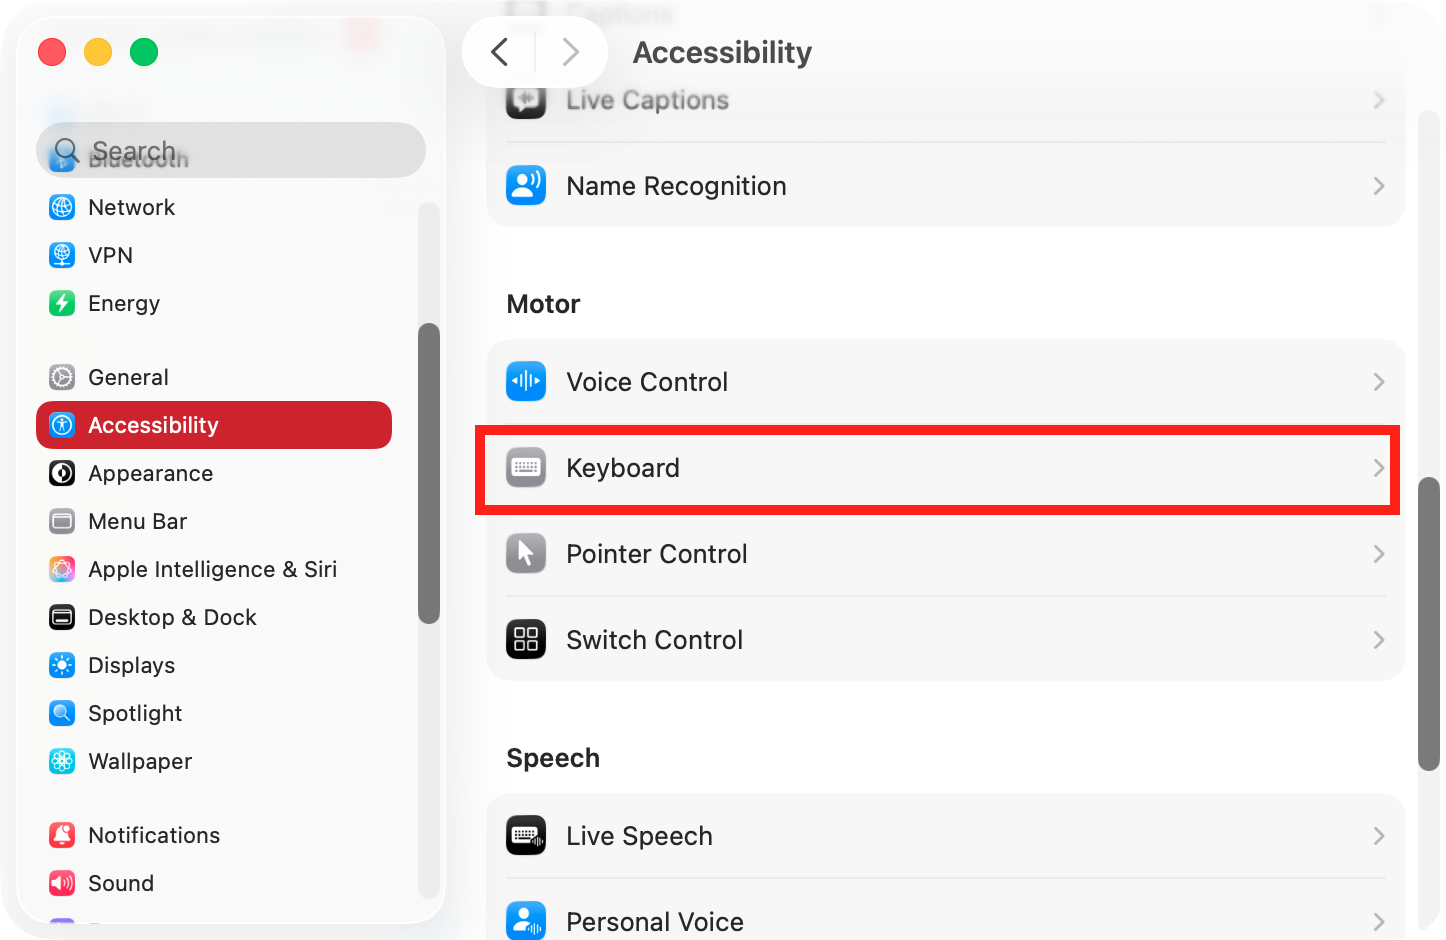Select the Notifications icon in sidebar
Screen dimensions: 1446x940
pyautogui.click(x=62, y=835)
